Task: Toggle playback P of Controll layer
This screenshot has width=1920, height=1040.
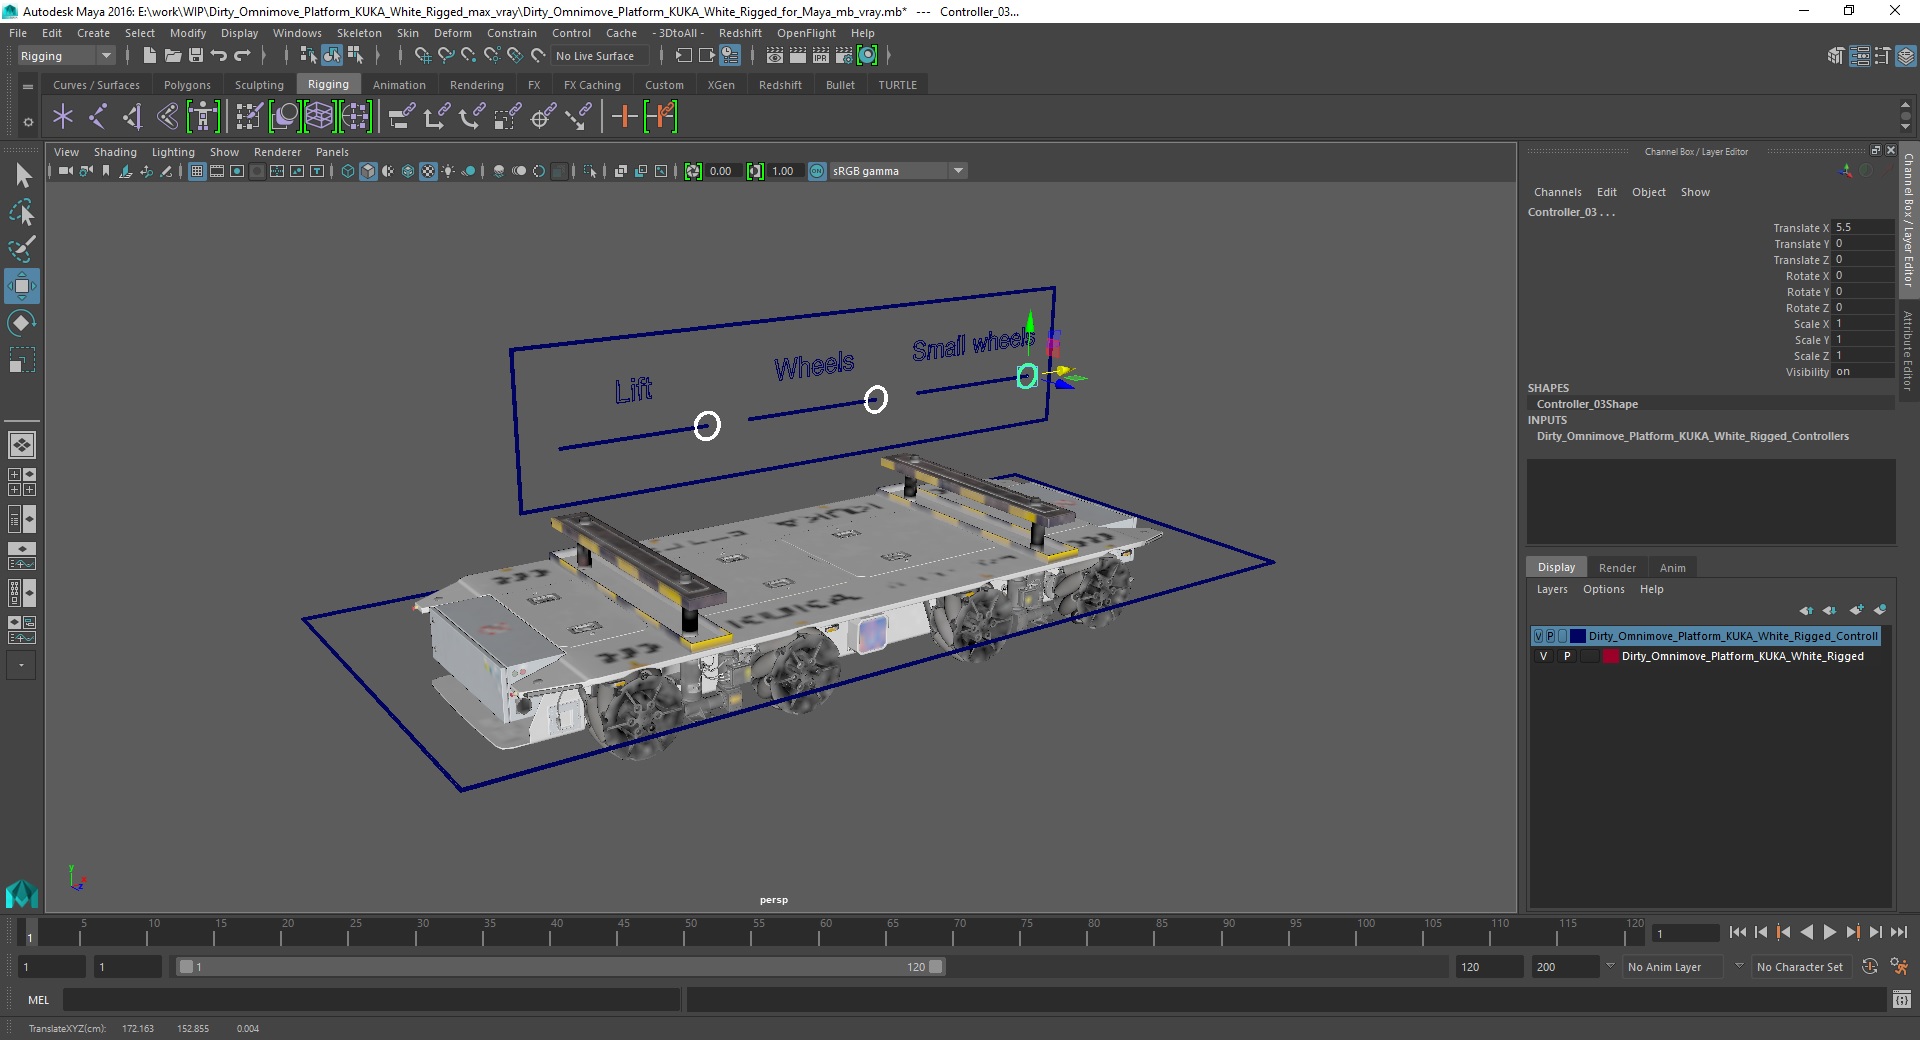Action: (1550, 636)
